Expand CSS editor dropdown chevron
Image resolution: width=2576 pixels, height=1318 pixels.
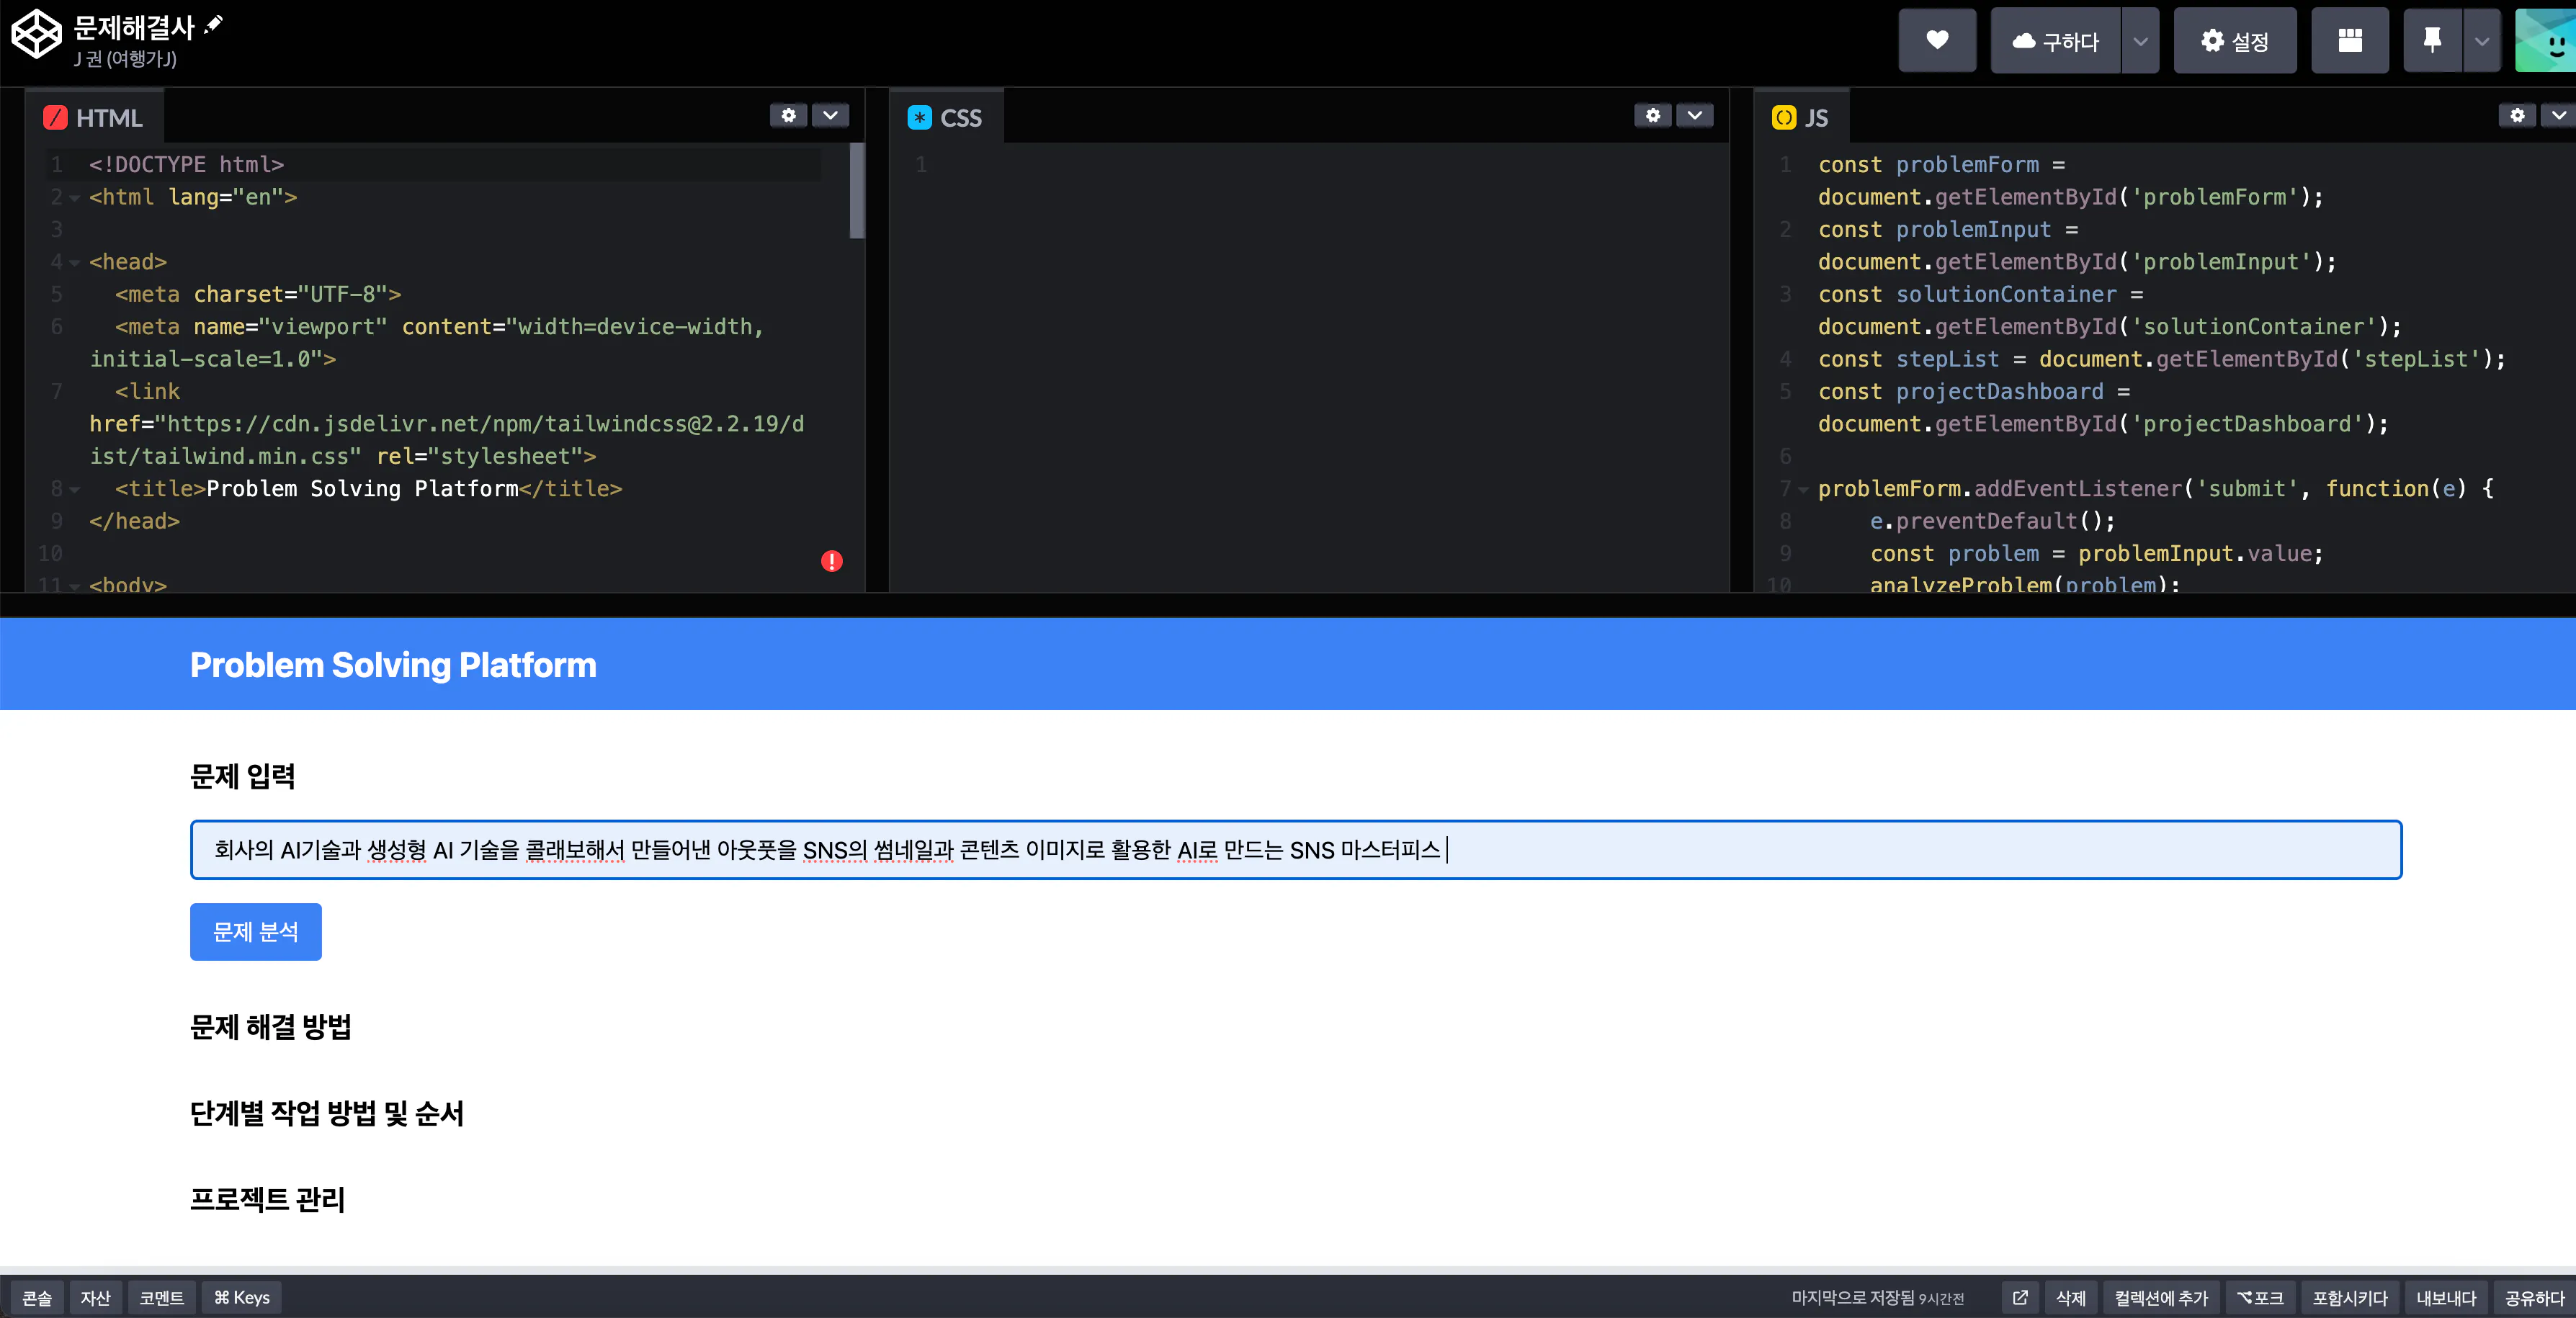tap(1695, 116)
